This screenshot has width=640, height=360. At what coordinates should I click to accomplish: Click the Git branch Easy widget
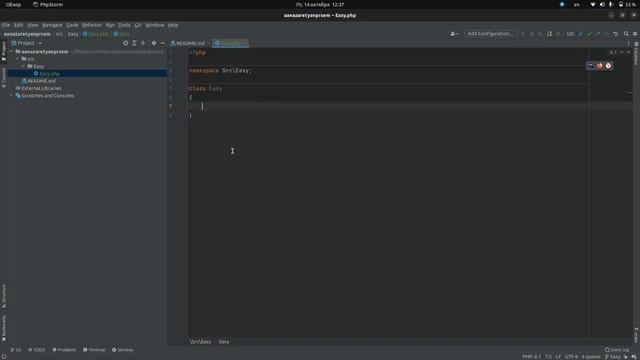coord(613,357)
